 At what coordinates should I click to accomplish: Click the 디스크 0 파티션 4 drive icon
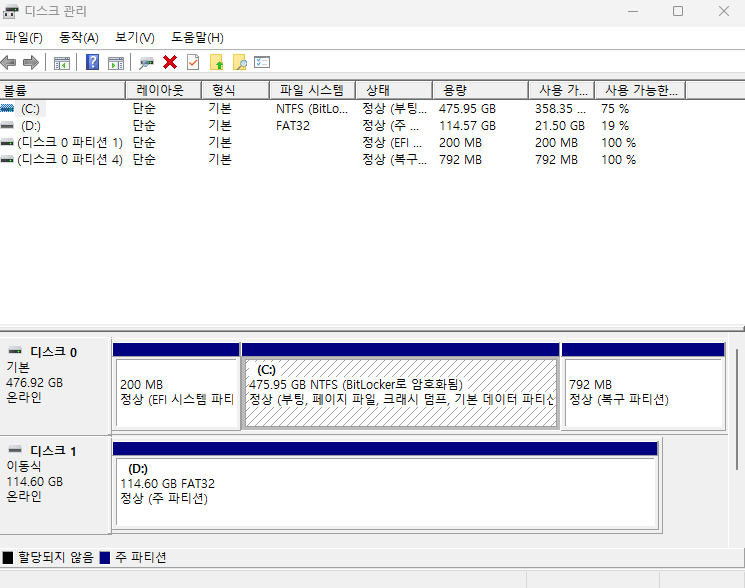click(7, 160)
